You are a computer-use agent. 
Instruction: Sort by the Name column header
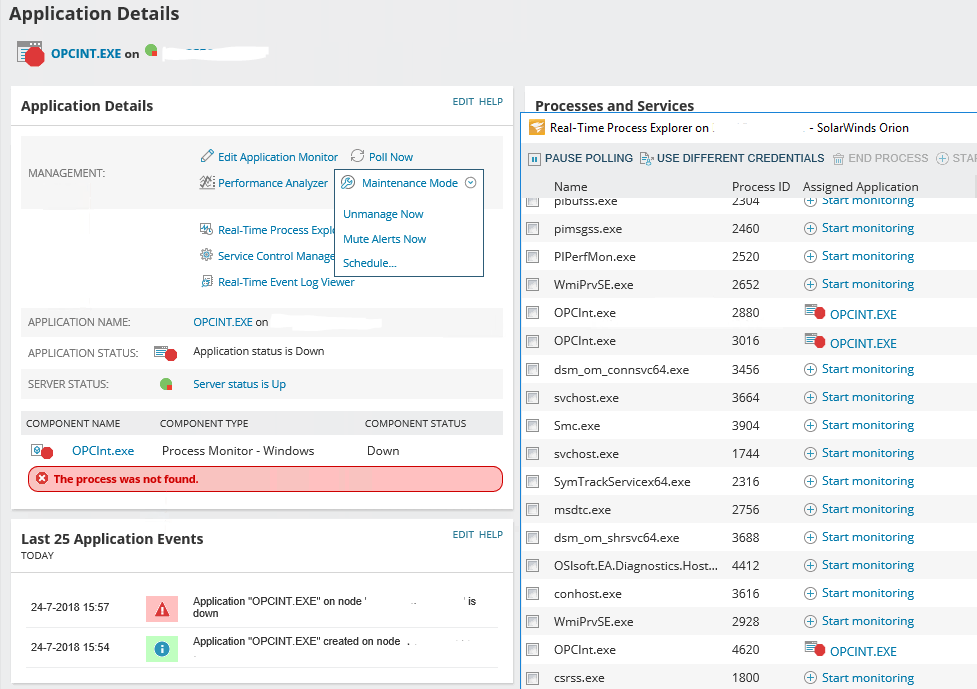tap(571, 186)
